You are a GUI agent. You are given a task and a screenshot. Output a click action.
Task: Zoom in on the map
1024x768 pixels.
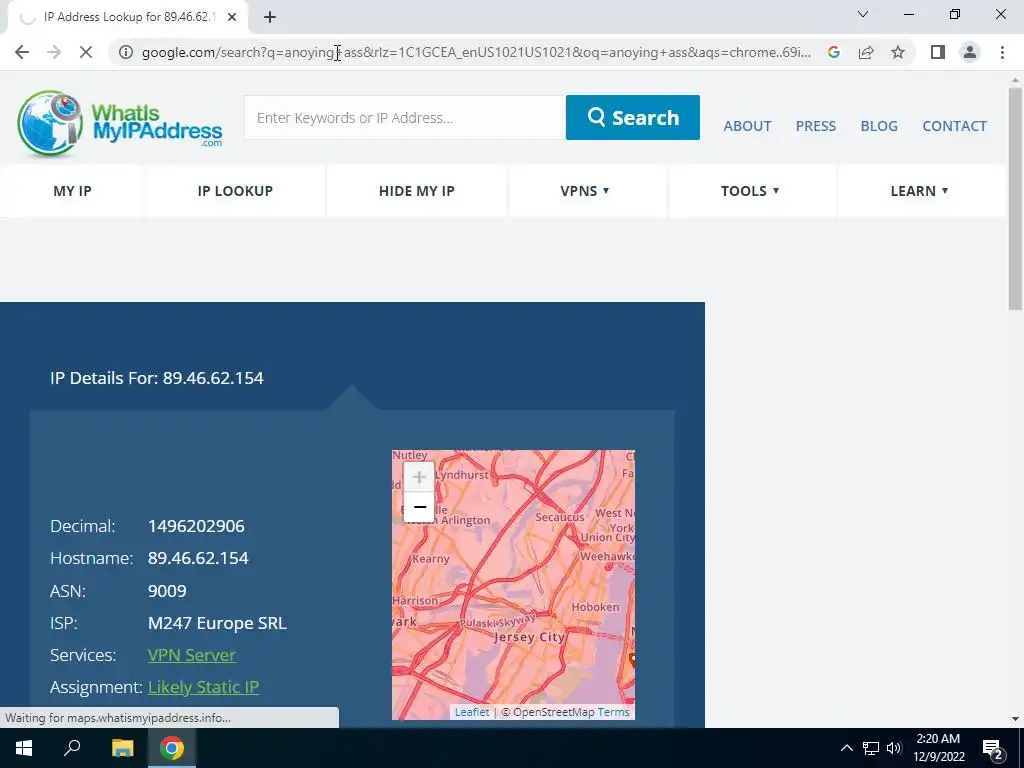pos(419,477)
